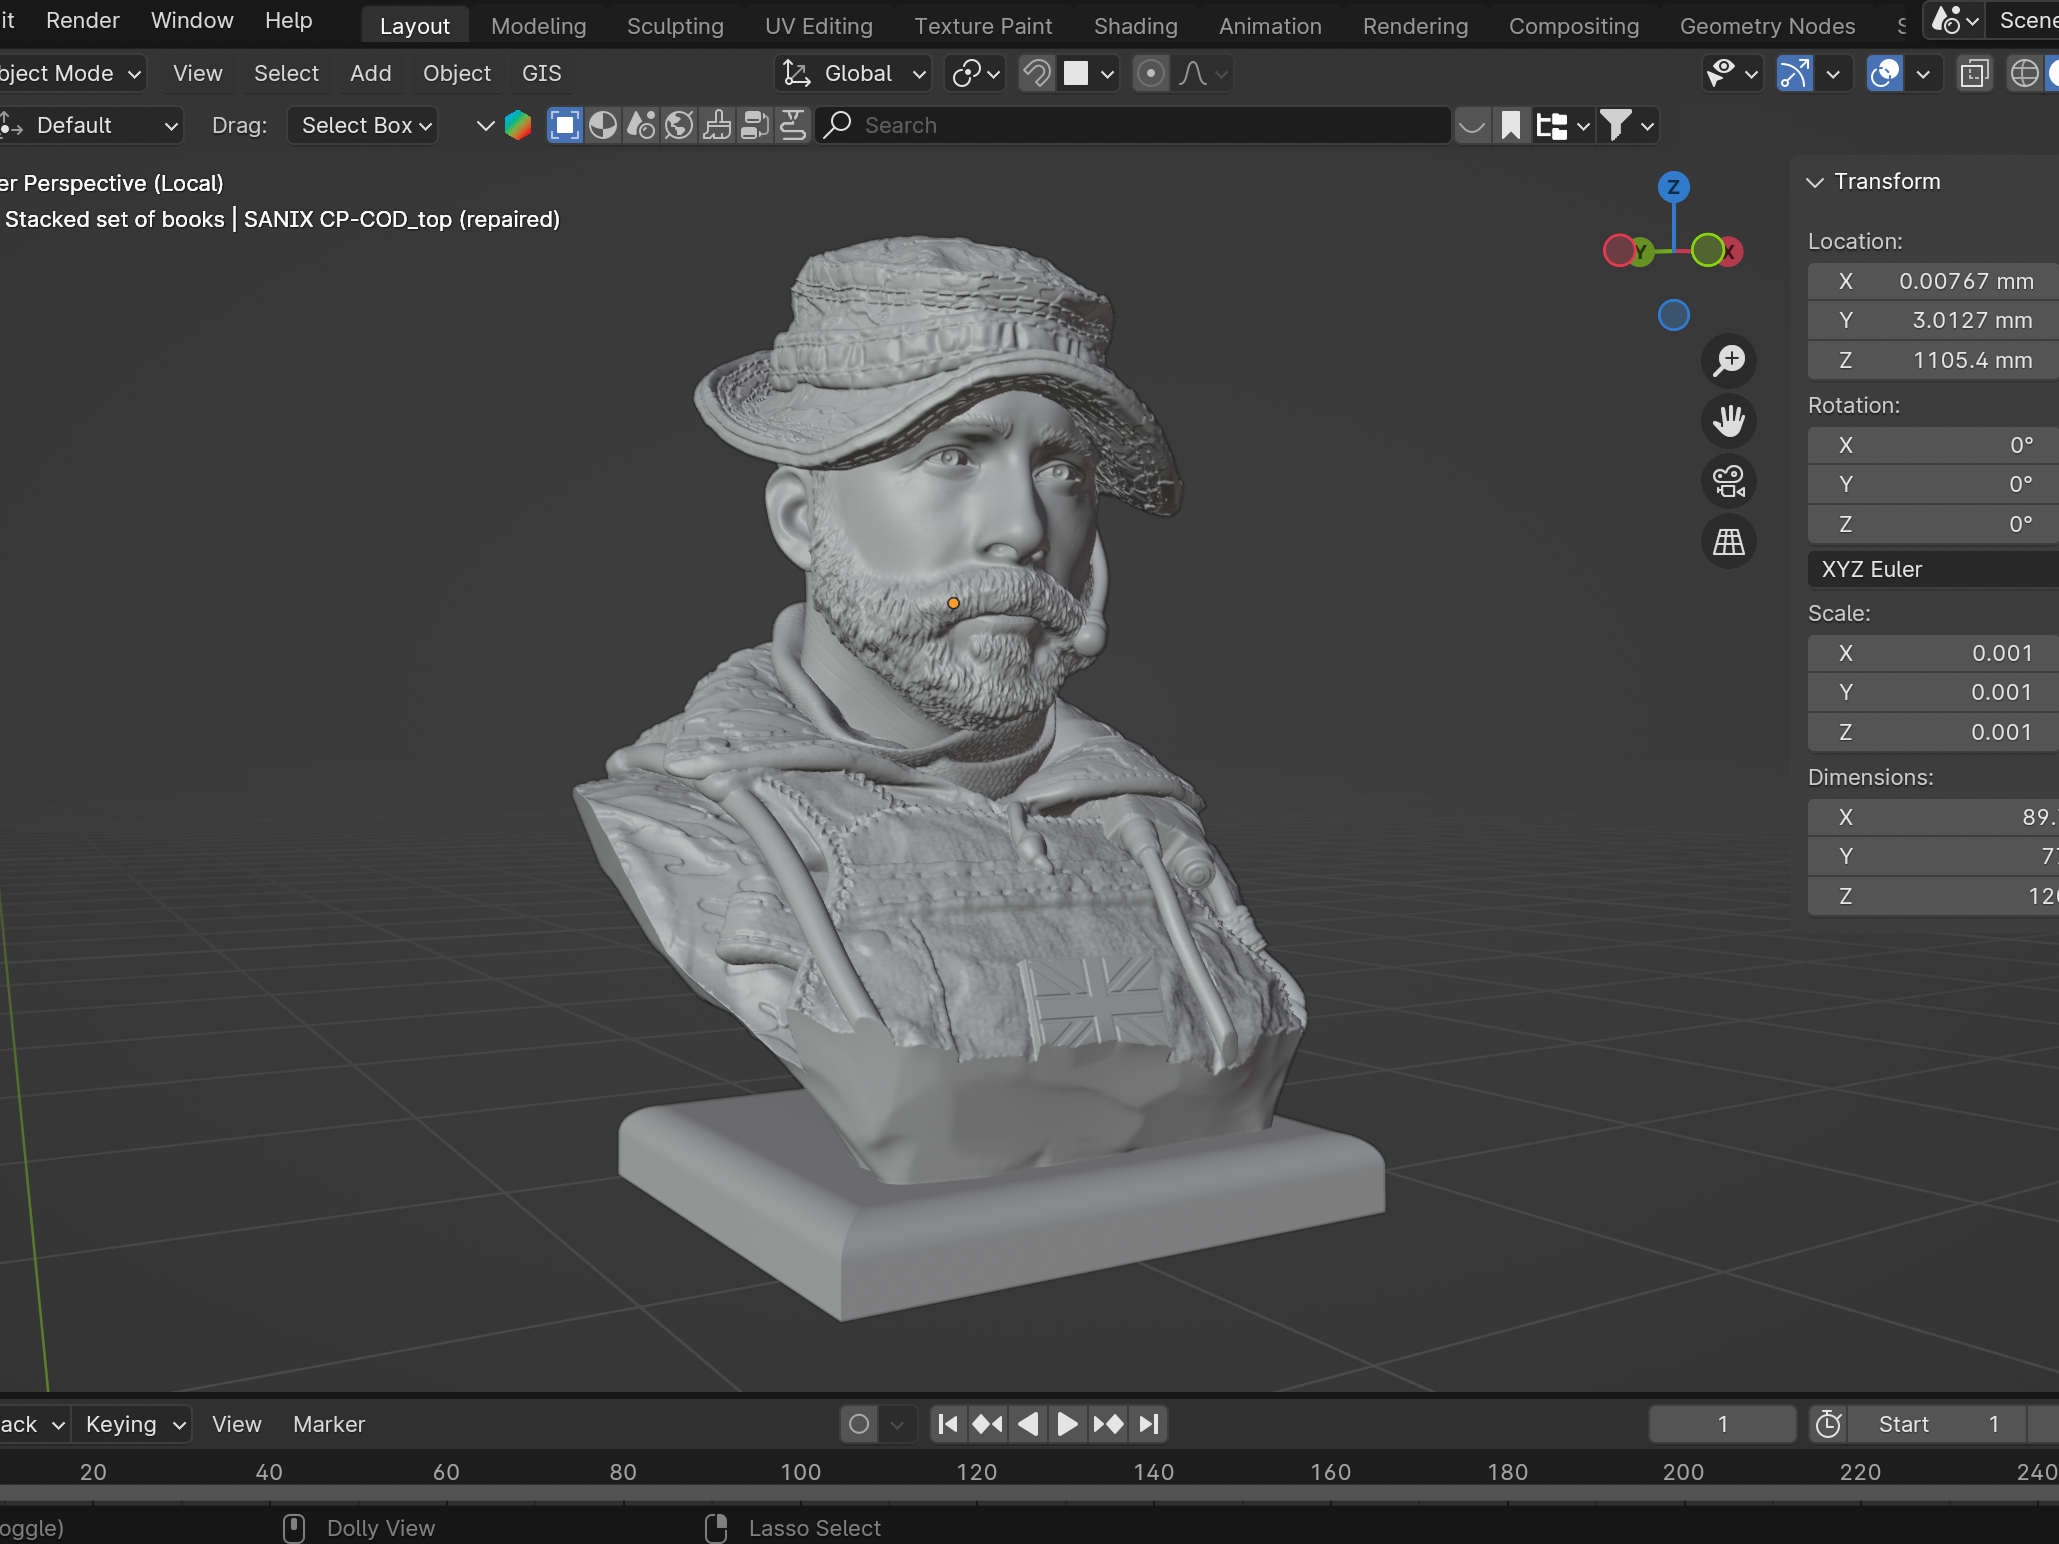Click the zoom viewport magnifier icon
The height and width of the screenshot is (1544, 2059).
(1728, 361)
